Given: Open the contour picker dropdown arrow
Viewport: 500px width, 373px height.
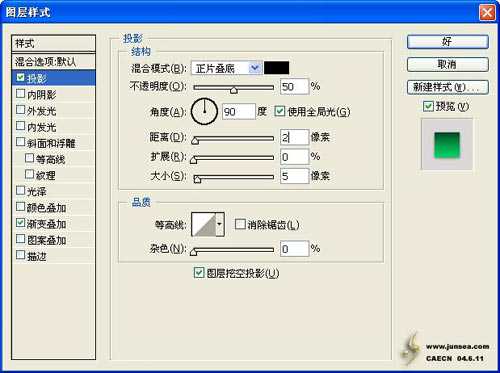Looking at the screenshot, I should [x=220, y=224].
